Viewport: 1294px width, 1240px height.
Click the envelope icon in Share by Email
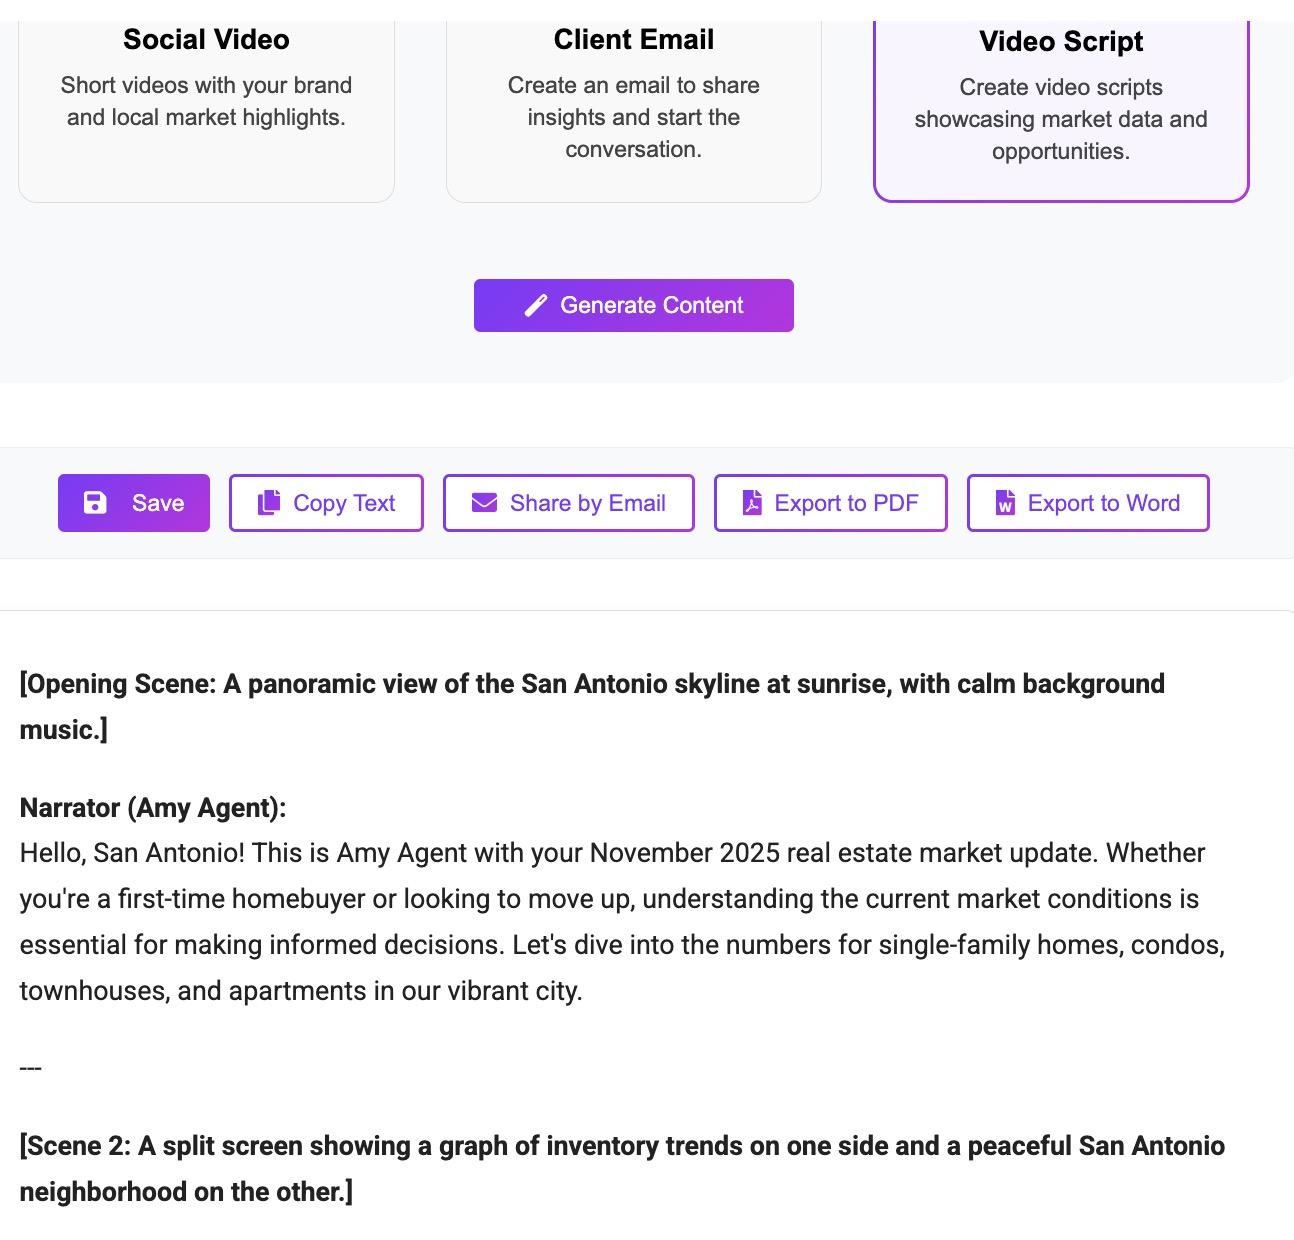click(484, 502)
